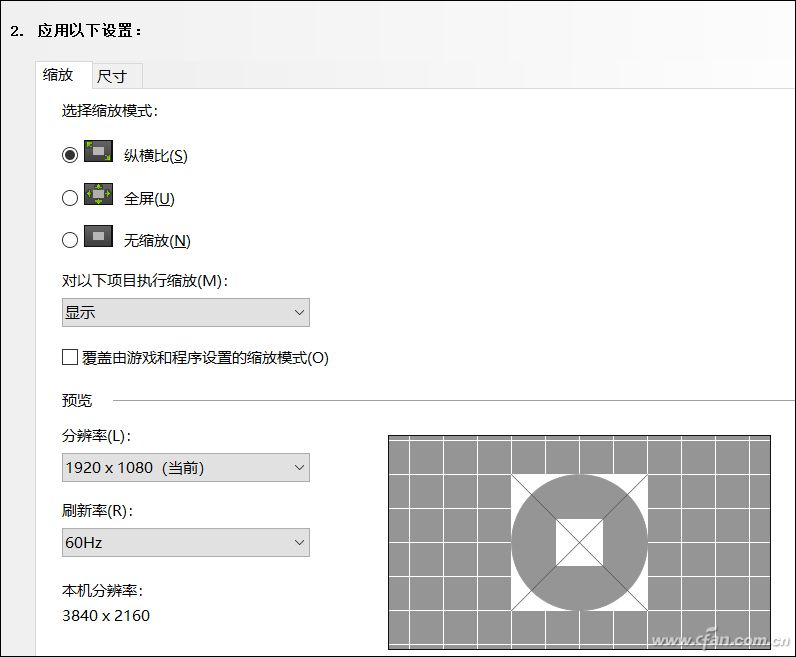Click the aspect ratio scaling icon
The width and height of the screenshot is (796, 657).
click(x=98, y=151)
